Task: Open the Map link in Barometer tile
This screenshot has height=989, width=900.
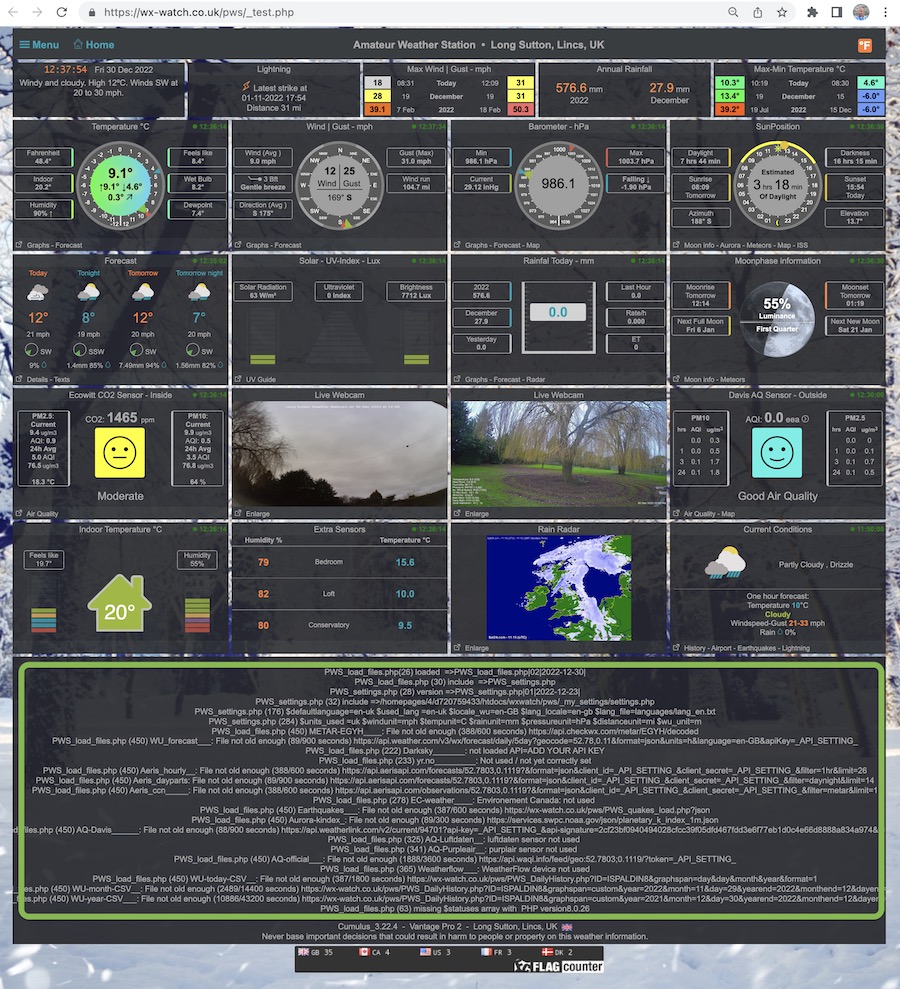Action: coord(533,245)
